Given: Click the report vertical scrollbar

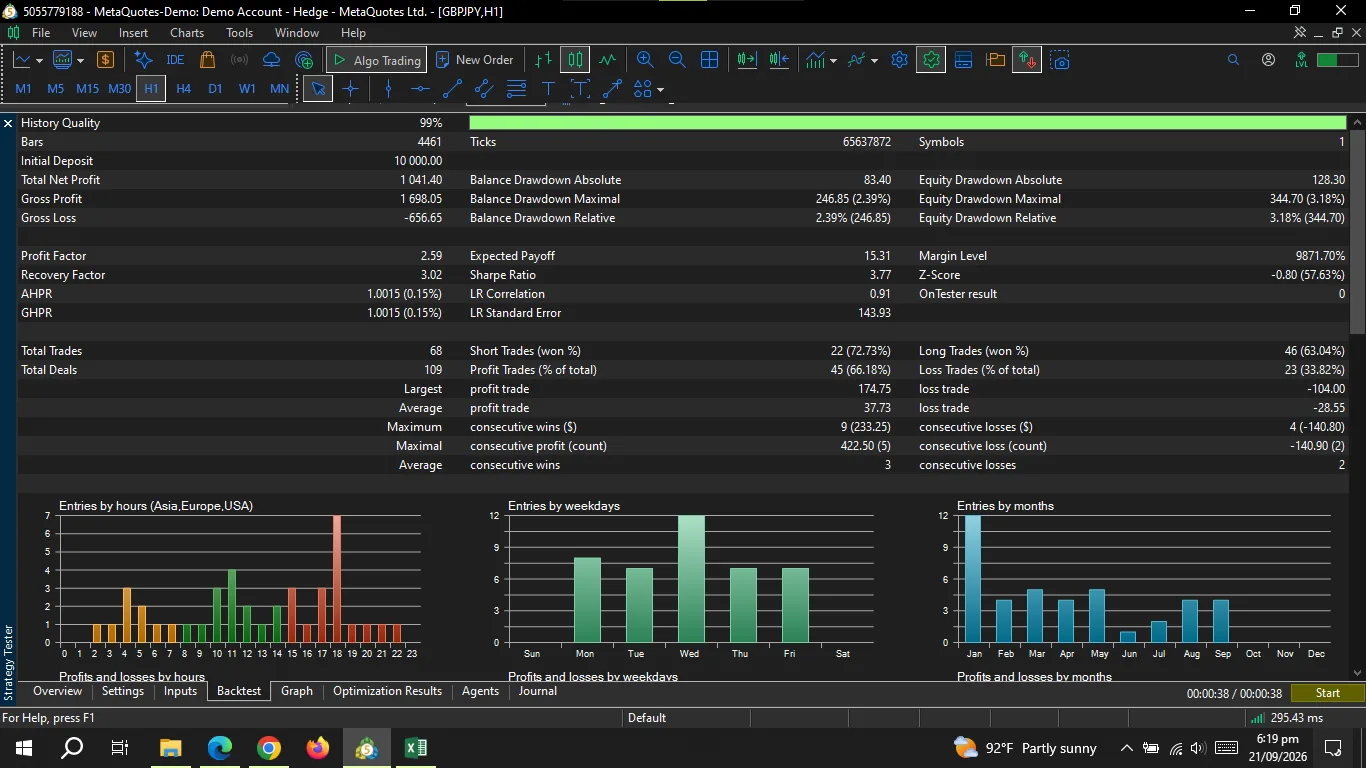Looking at the screenshot, I should (x=1357, y=231).
